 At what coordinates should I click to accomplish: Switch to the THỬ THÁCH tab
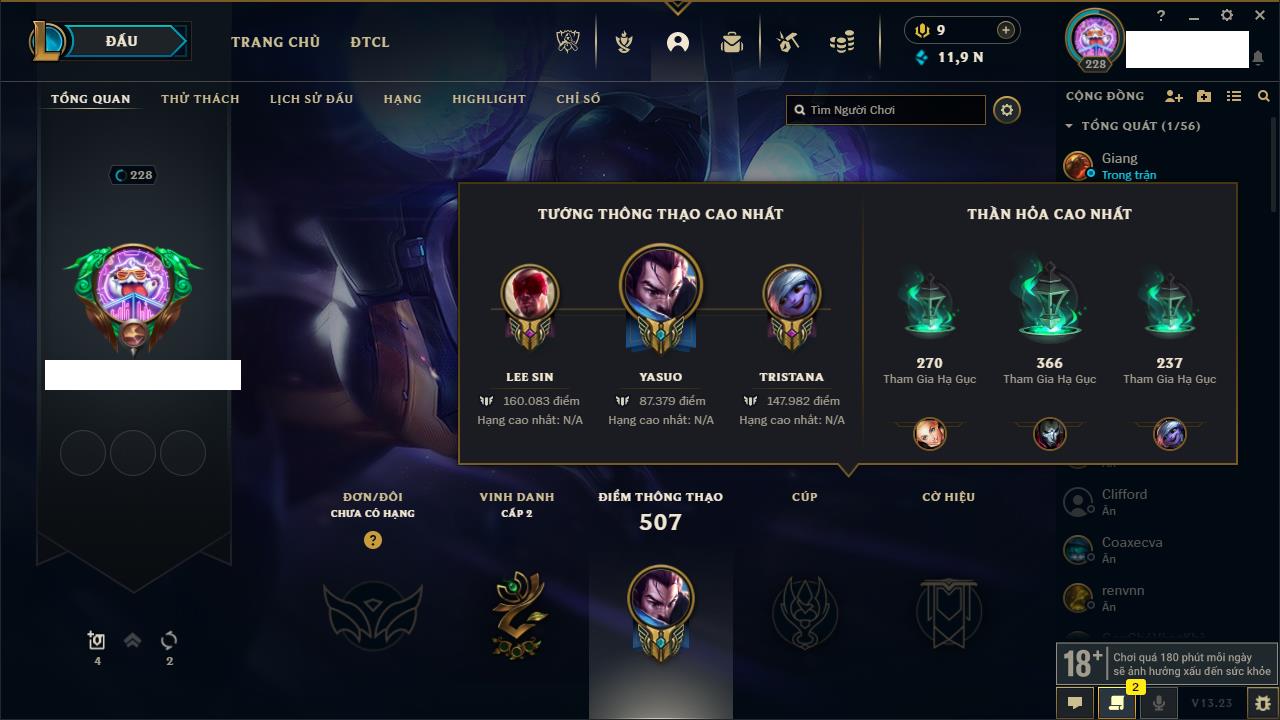200,99
